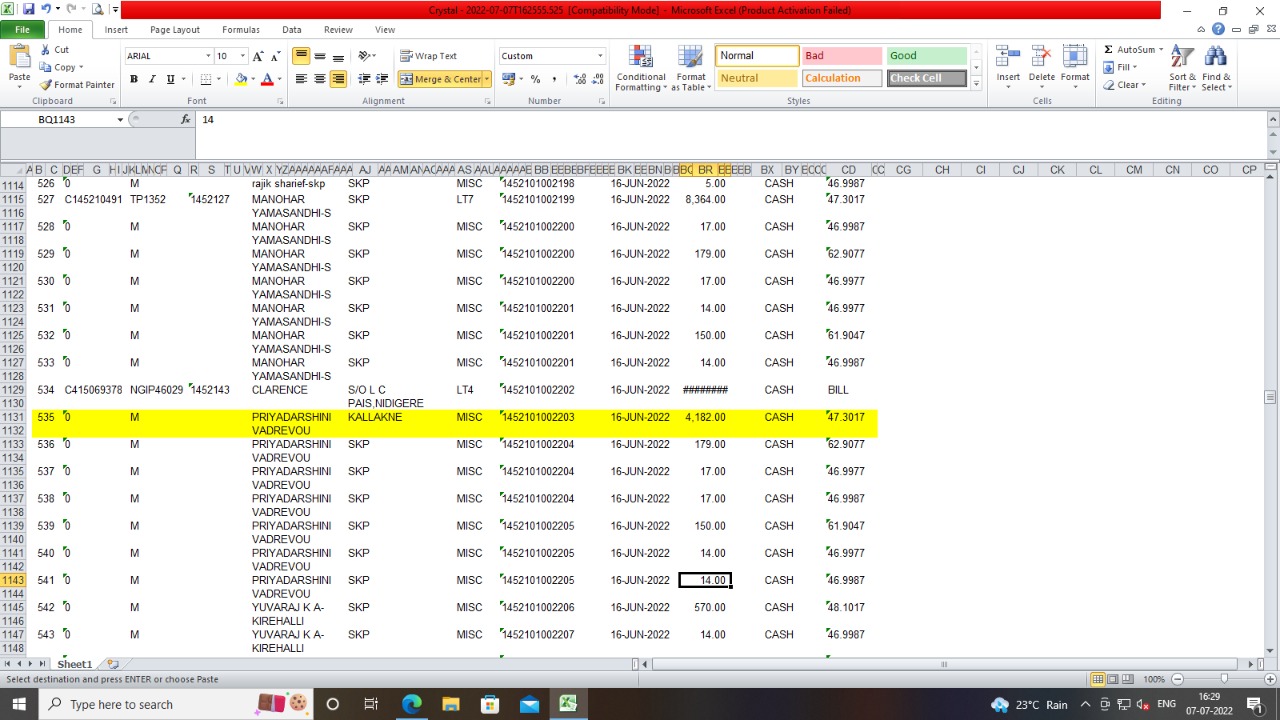The height and width of the screenshot is (720, 1280).
Task: Click Decrease Decimal icon
Action: [x=597, y=79]
